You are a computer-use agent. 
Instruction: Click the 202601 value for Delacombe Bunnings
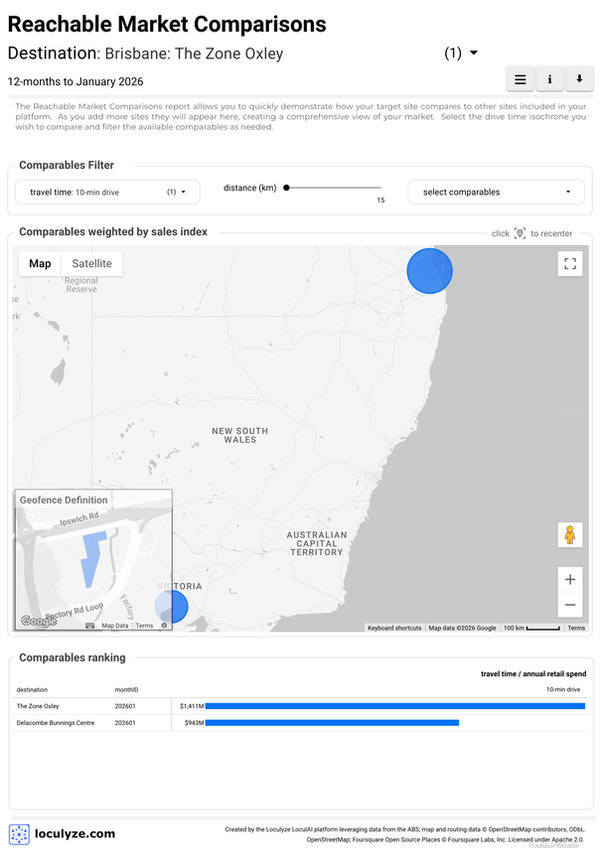(125, 723)
